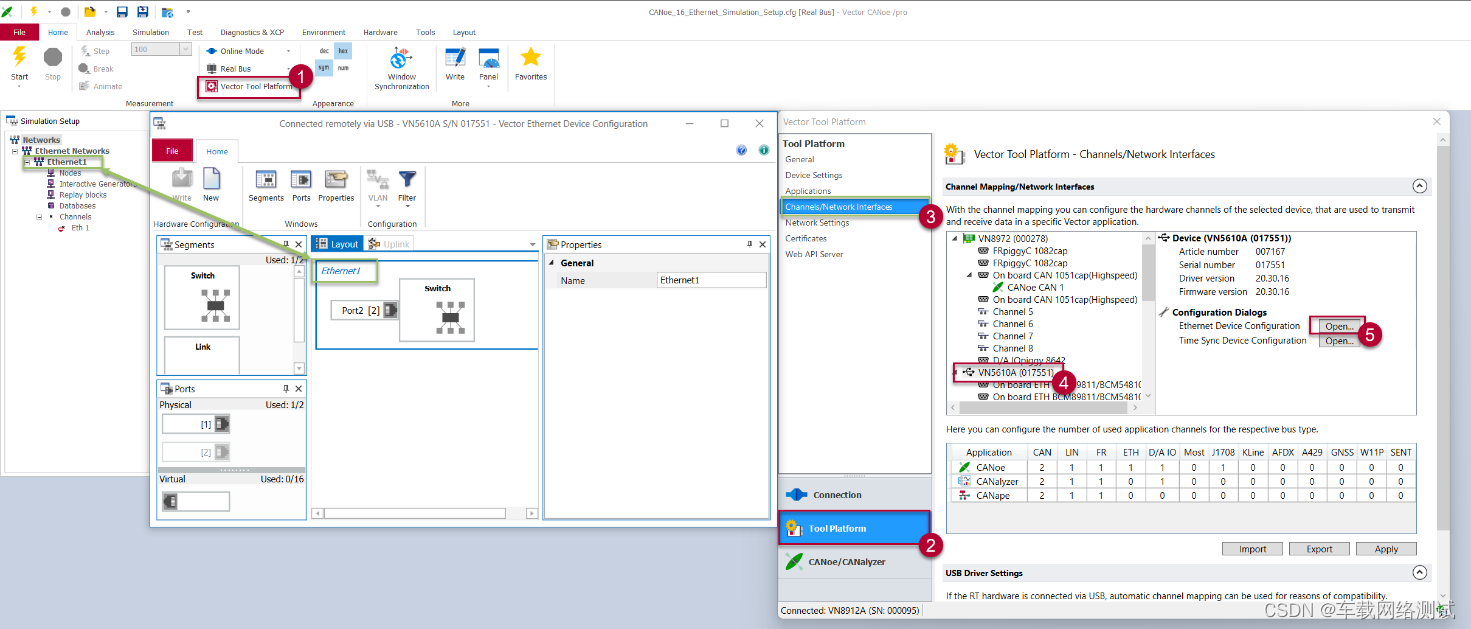This screenshot has height=629, width=1471.
Task: Switch to the Test ribbon tab
Action: pos(195,32)
